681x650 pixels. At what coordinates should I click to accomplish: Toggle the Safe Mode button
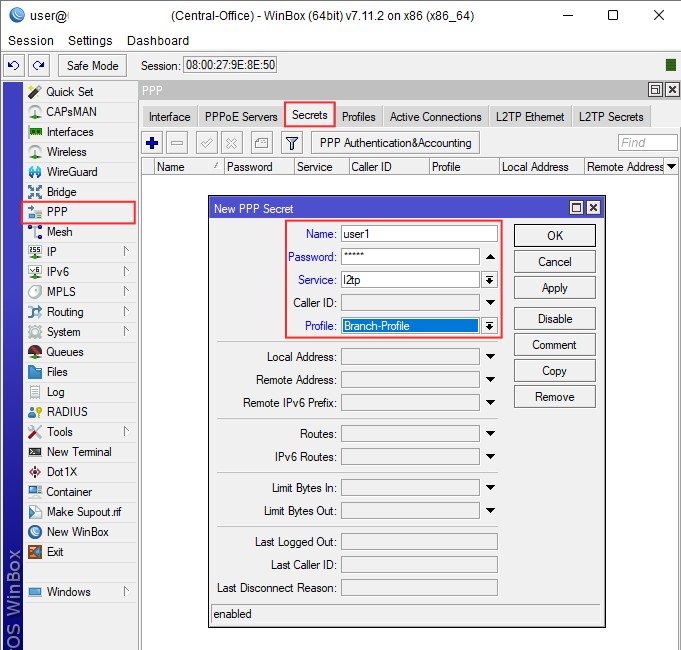coord(93,65)
